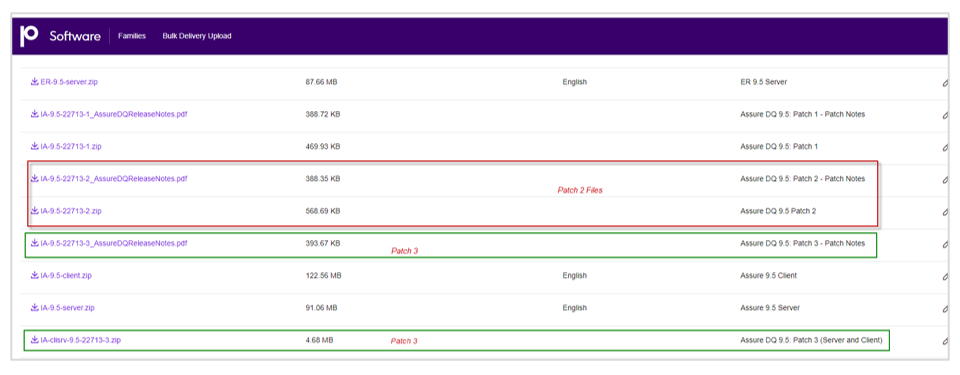Select the 388.35 KB size cell

(323, 179)
